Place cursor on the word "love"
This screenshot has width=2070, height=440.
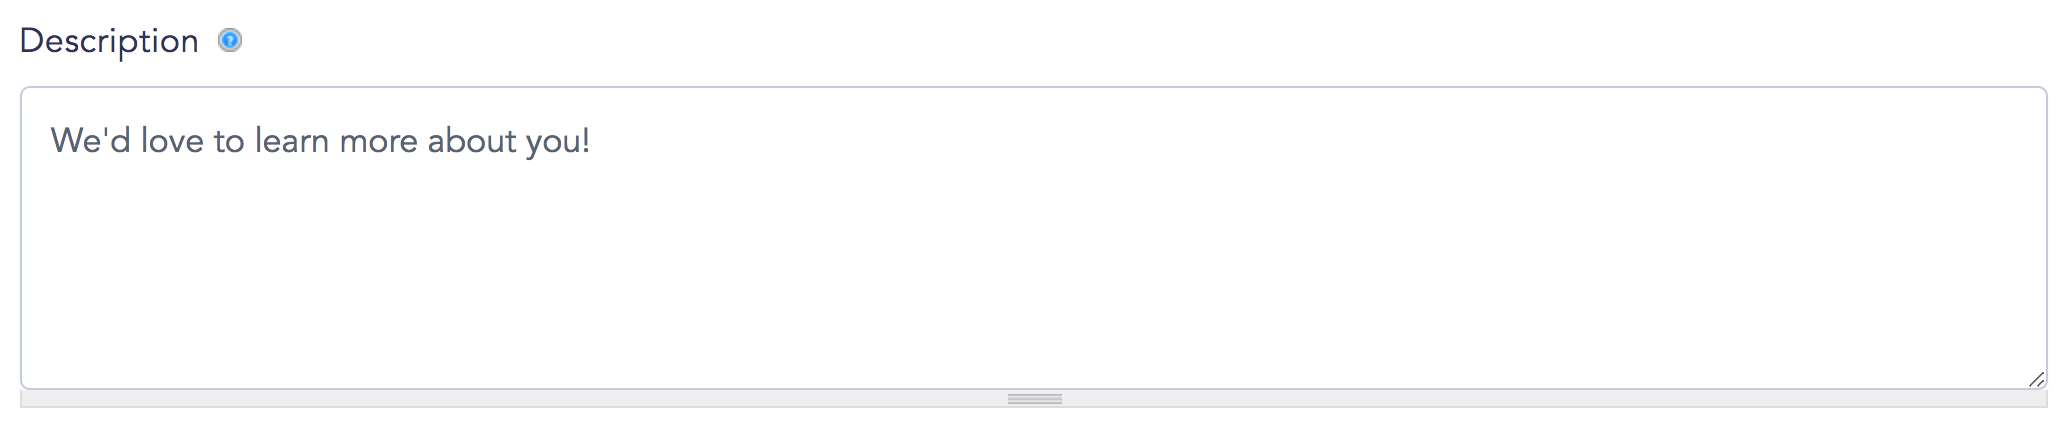pos(172,141)
